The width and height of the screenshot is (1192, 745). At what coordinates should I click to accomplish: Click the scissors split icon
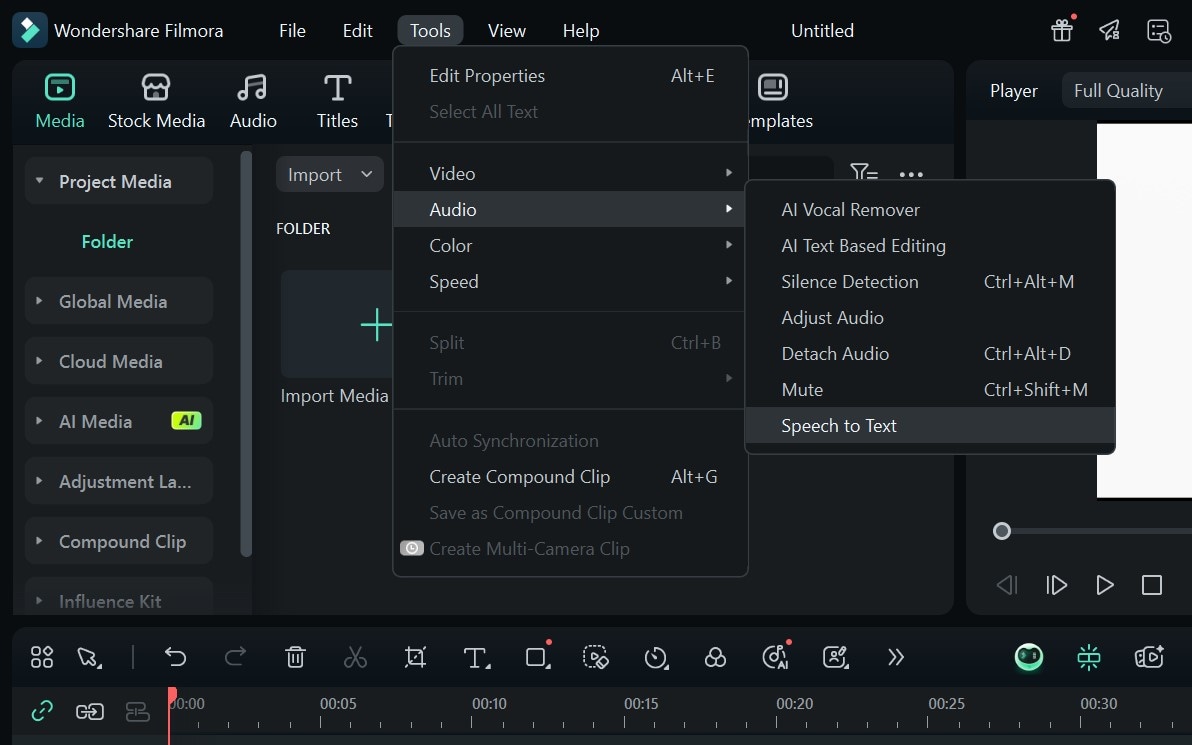point(355,657)
